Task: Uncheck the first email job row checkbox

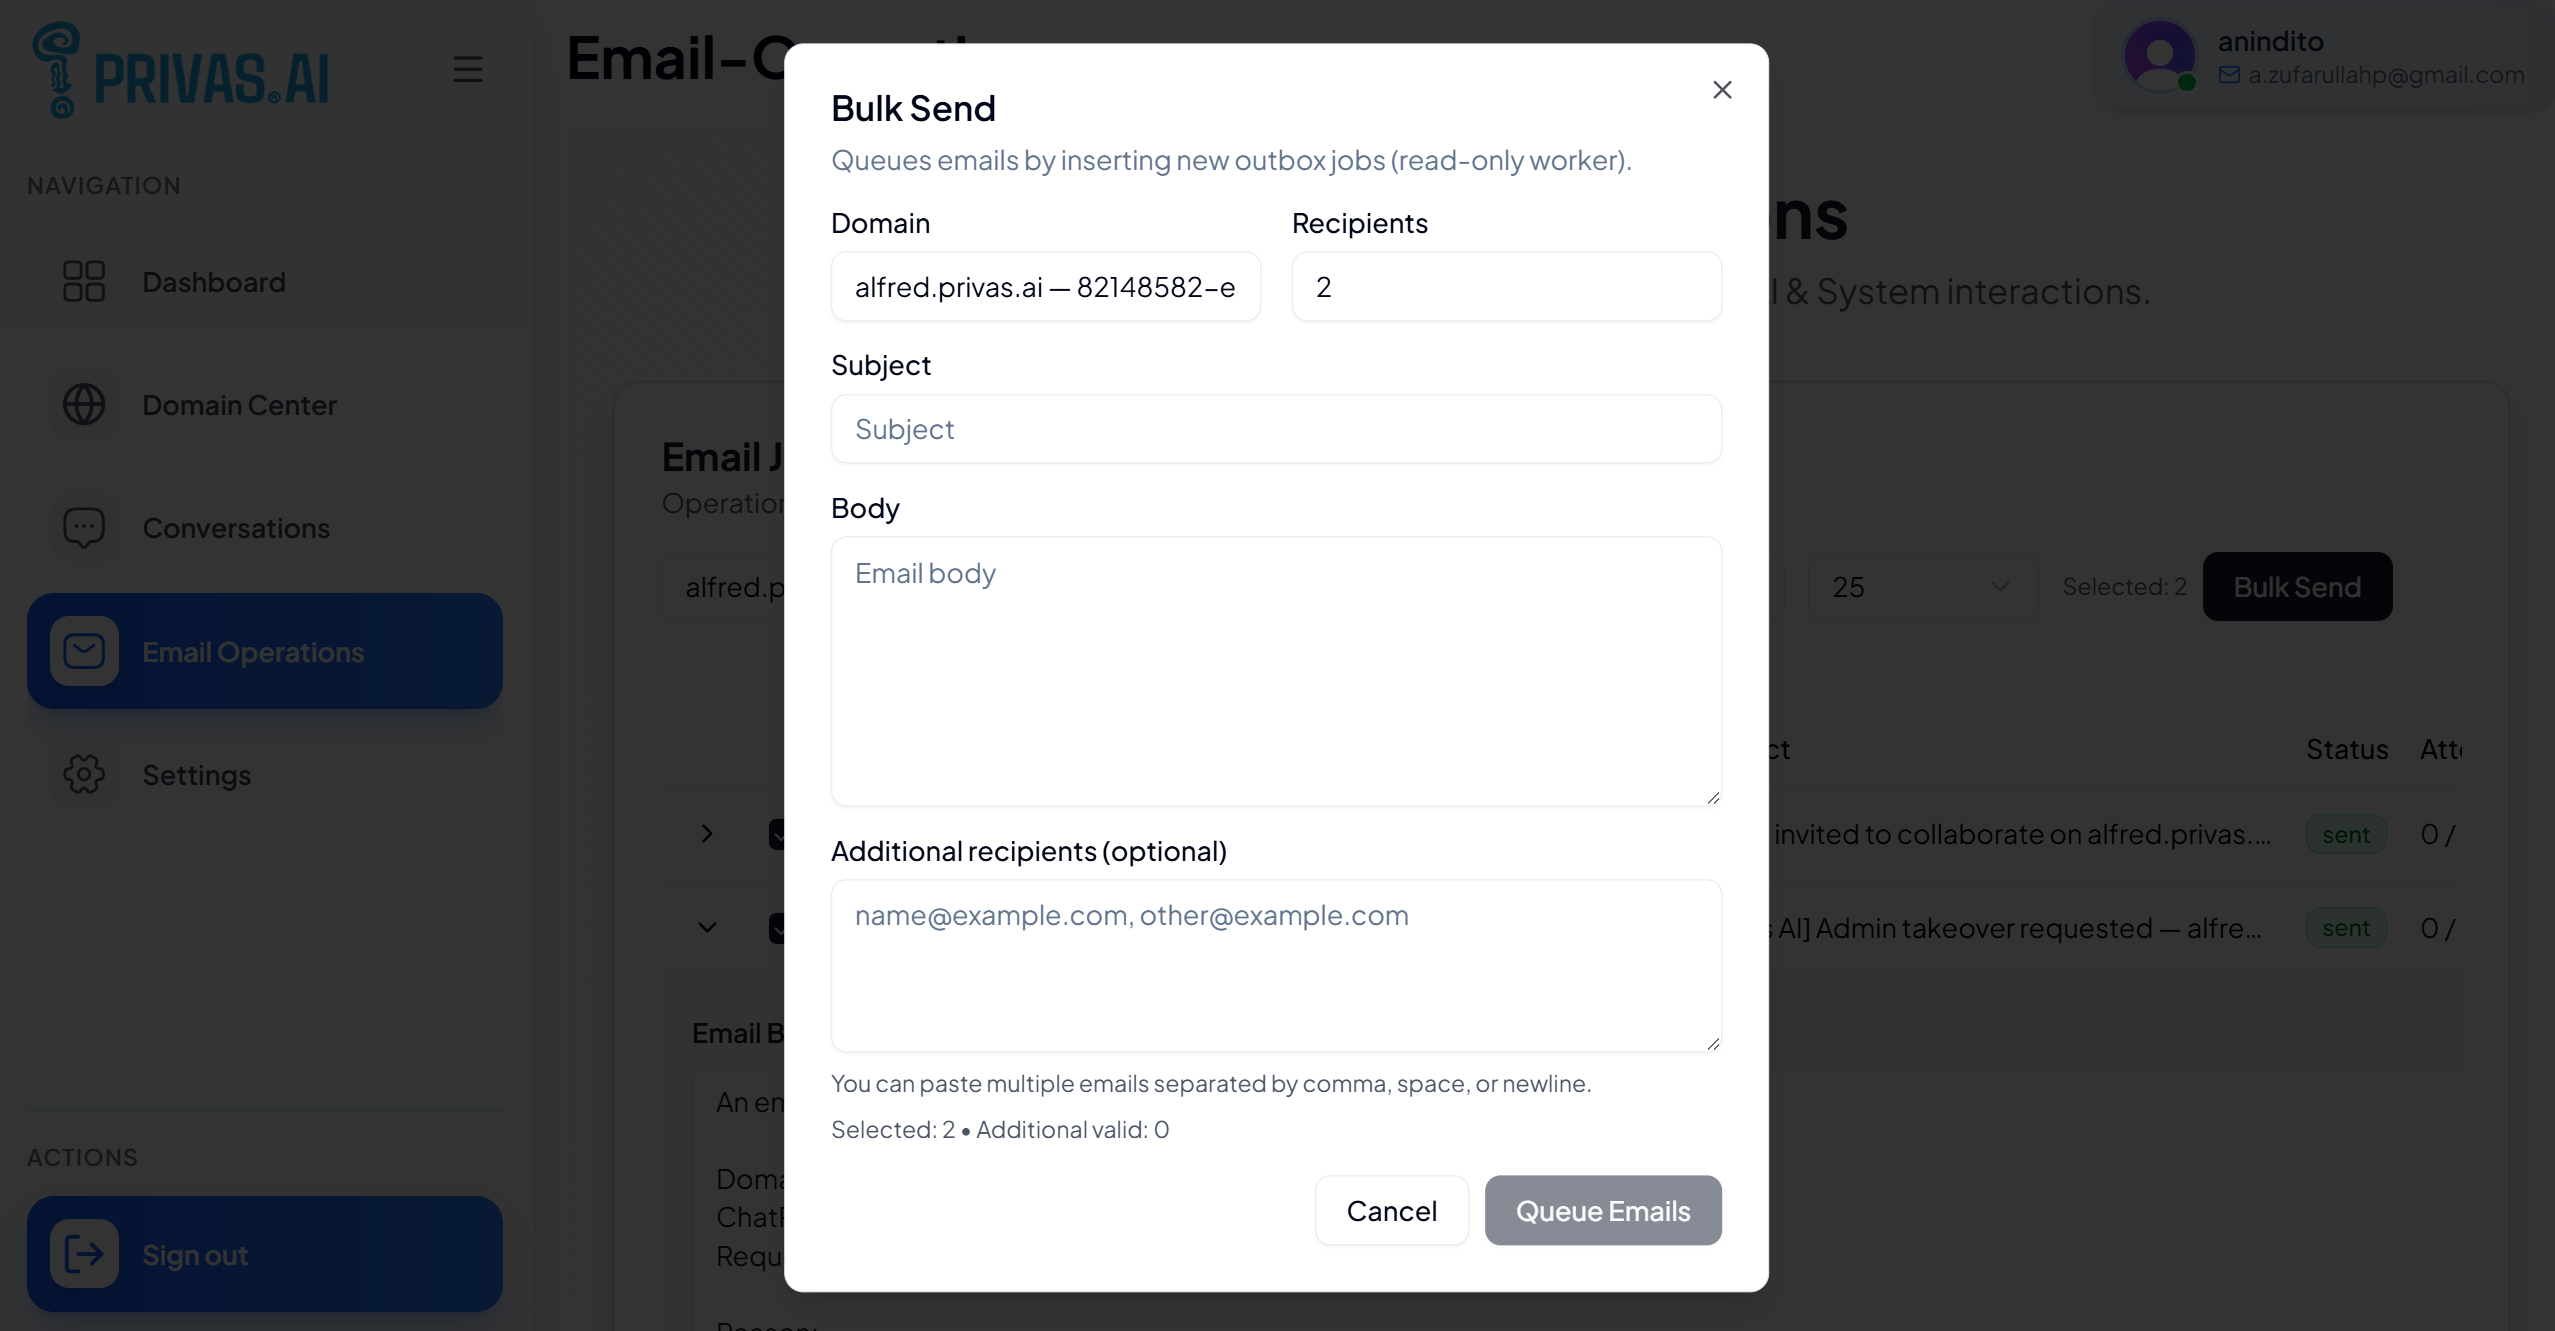Action: [777, 834]
